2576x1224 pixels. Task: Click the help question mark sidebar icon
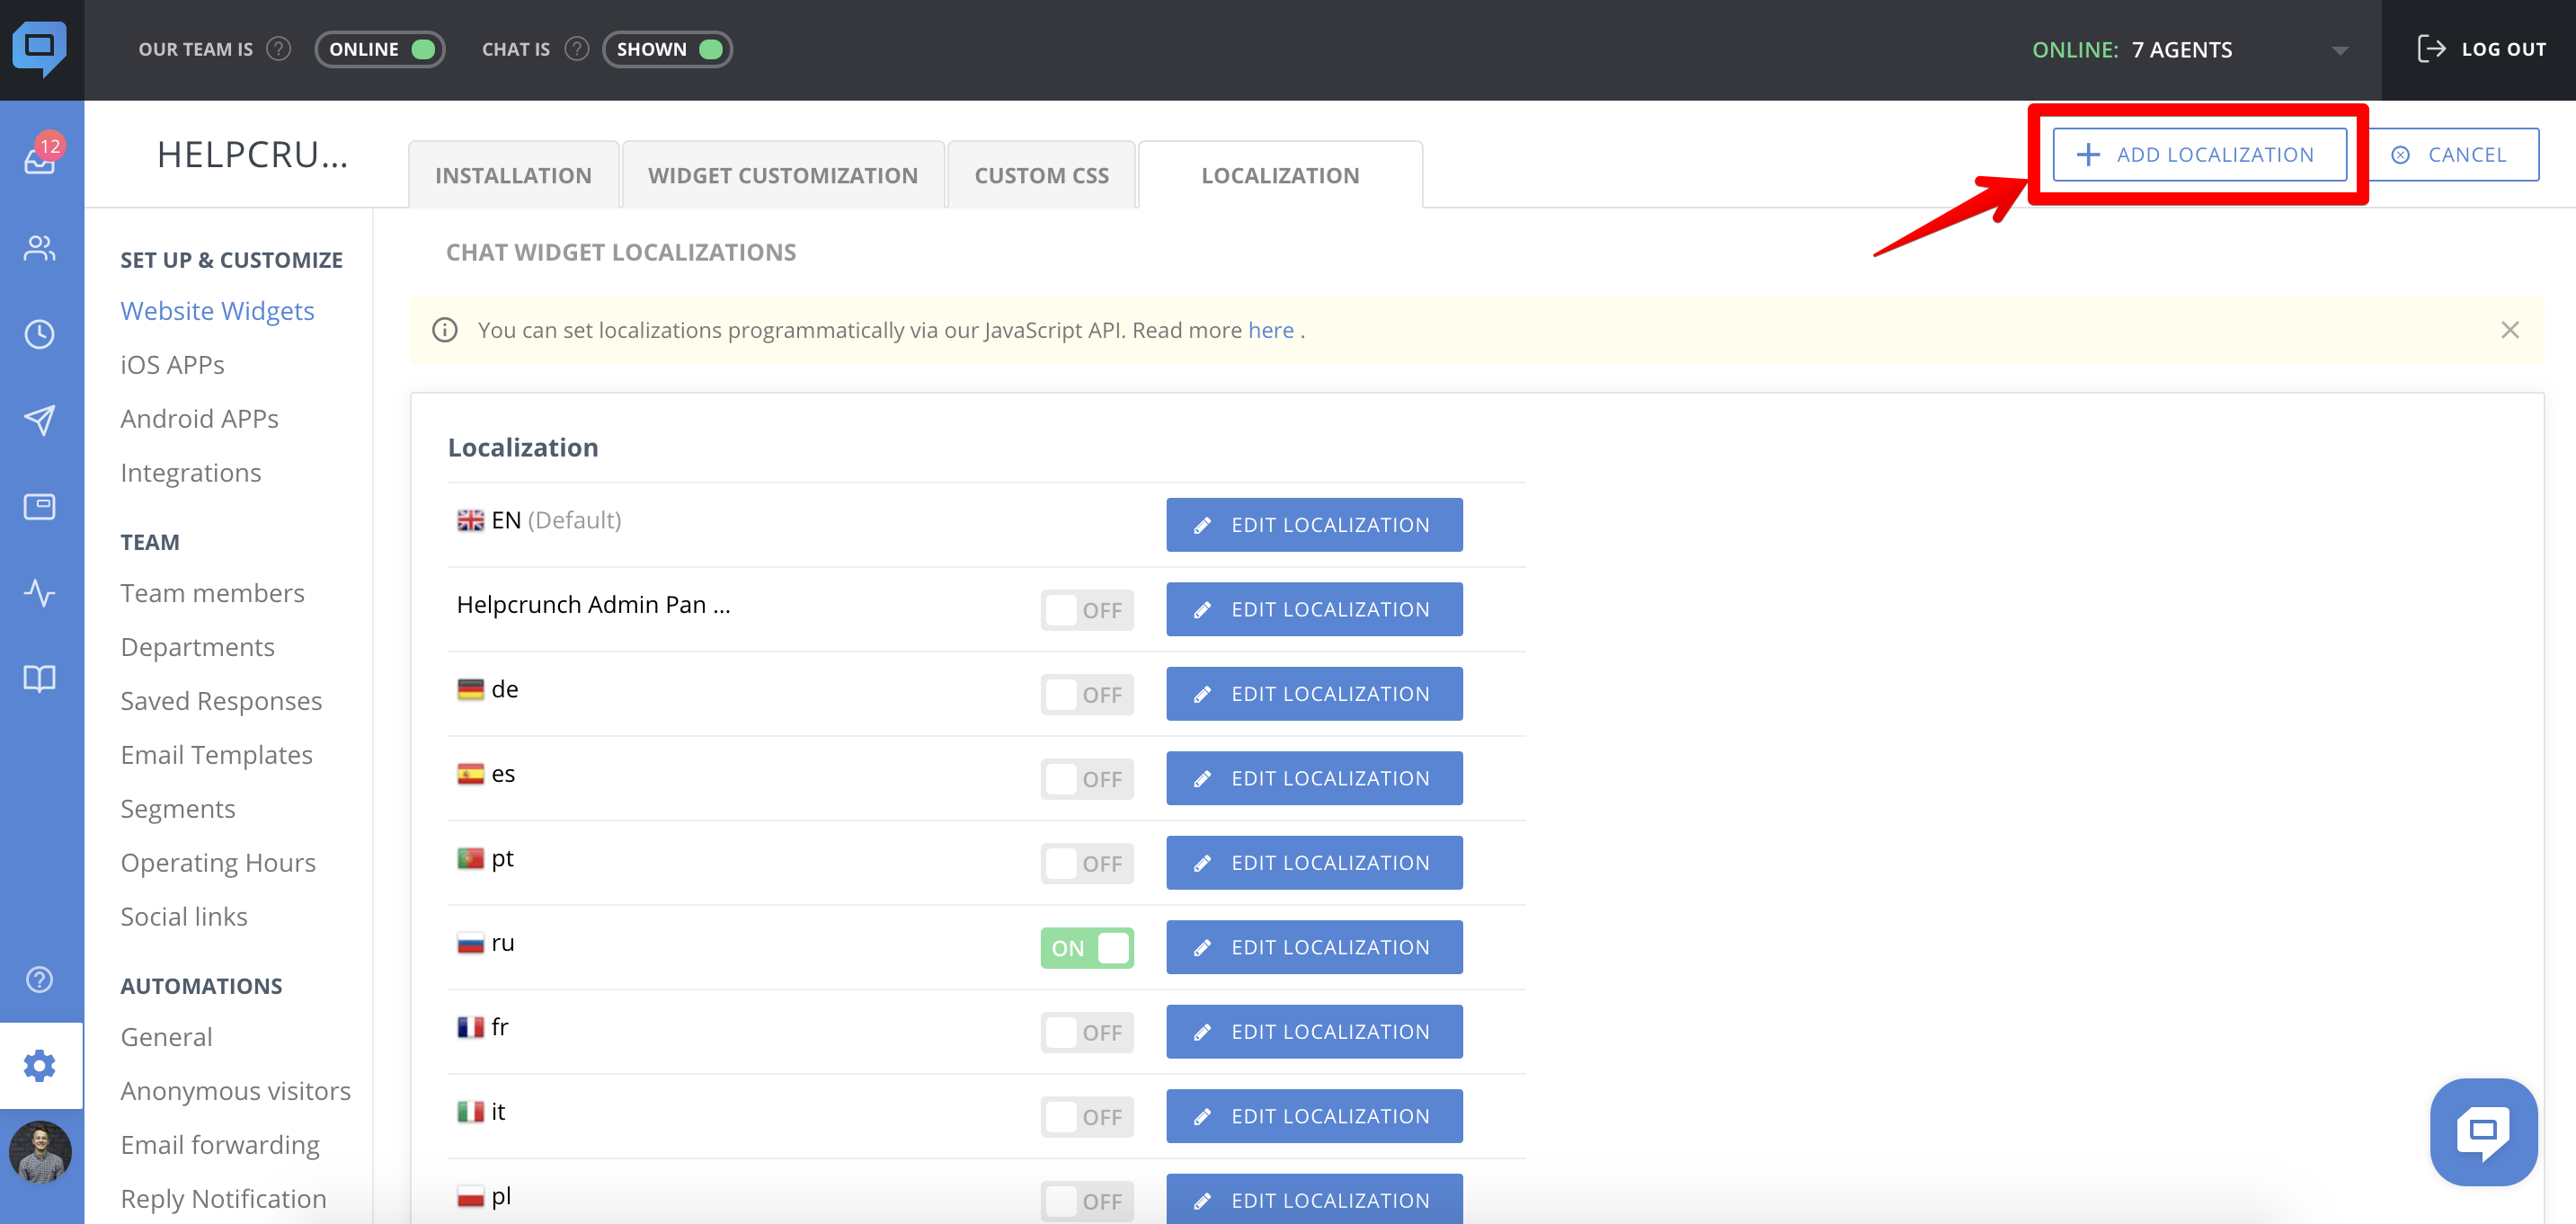40,980
